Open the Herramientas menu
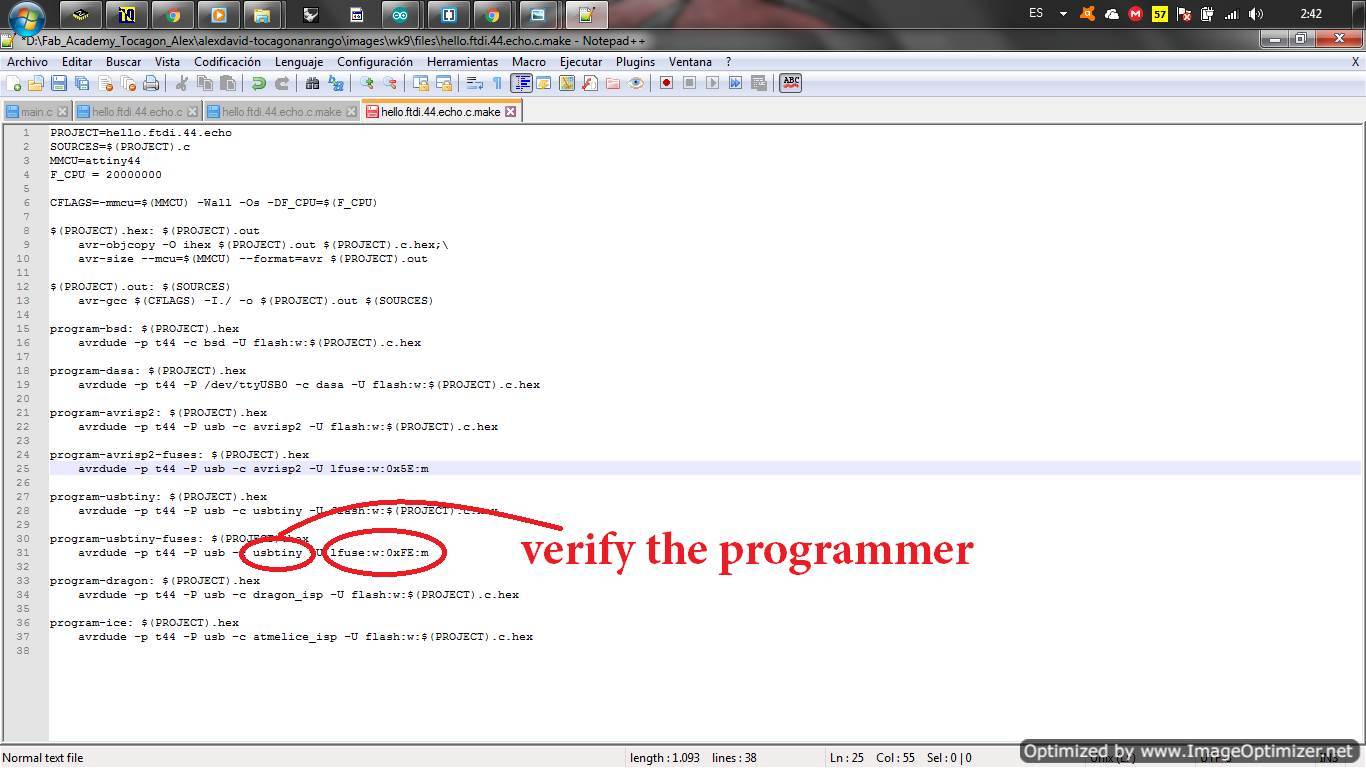The width and height of the screenshot is (1366, 768). [462, 62]
